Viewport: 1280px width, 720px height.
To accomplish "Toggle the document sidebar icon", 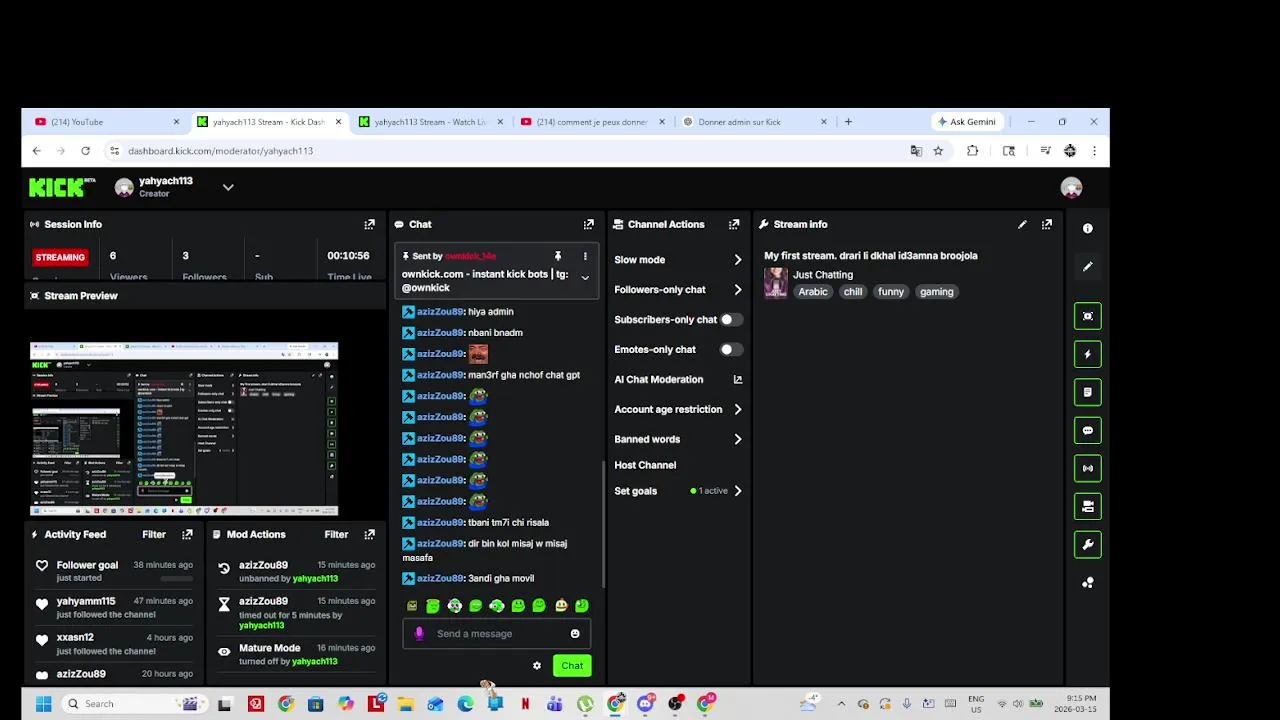I will pos(1088,392).
